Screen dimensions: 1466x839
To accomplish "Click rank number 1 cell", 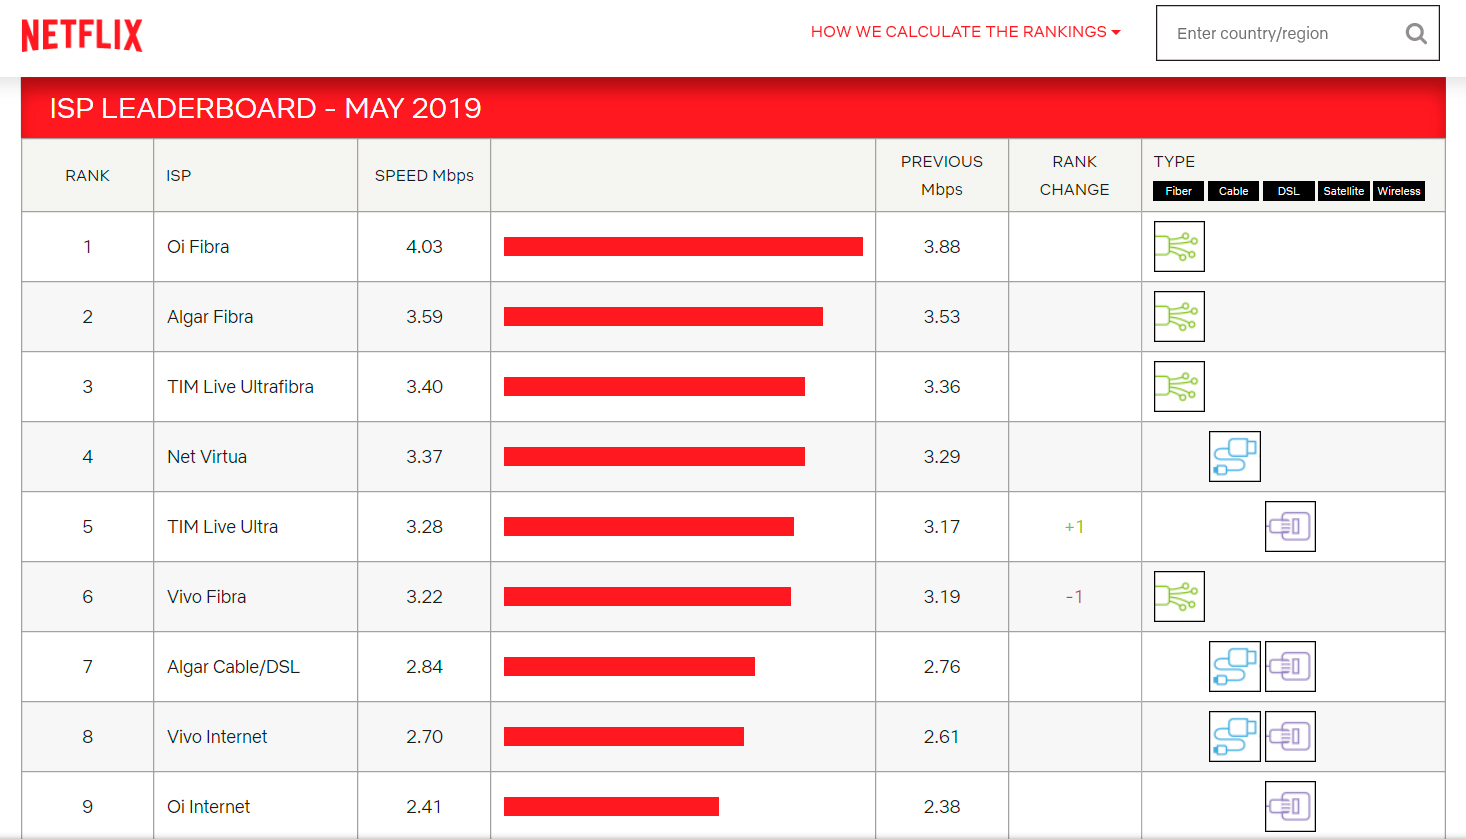I will point(87,246).
